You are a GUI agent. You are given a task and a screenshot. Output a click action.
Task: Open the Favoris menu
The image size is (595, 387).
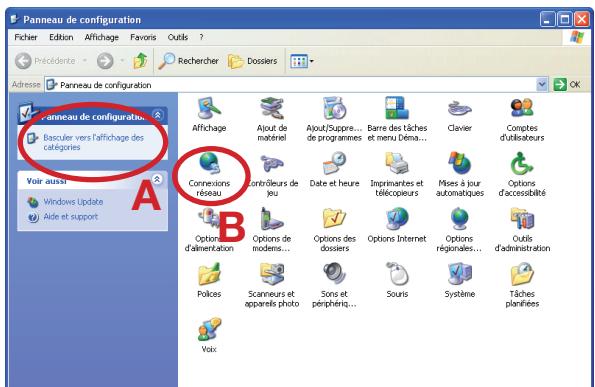point(143,37)
